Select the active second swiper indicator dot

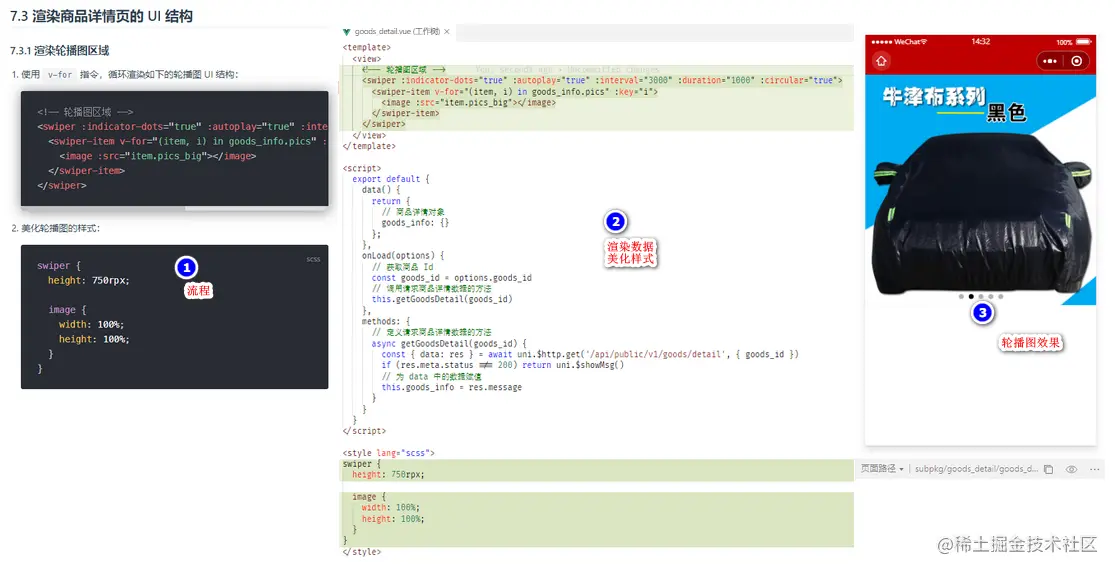(971, 297)
